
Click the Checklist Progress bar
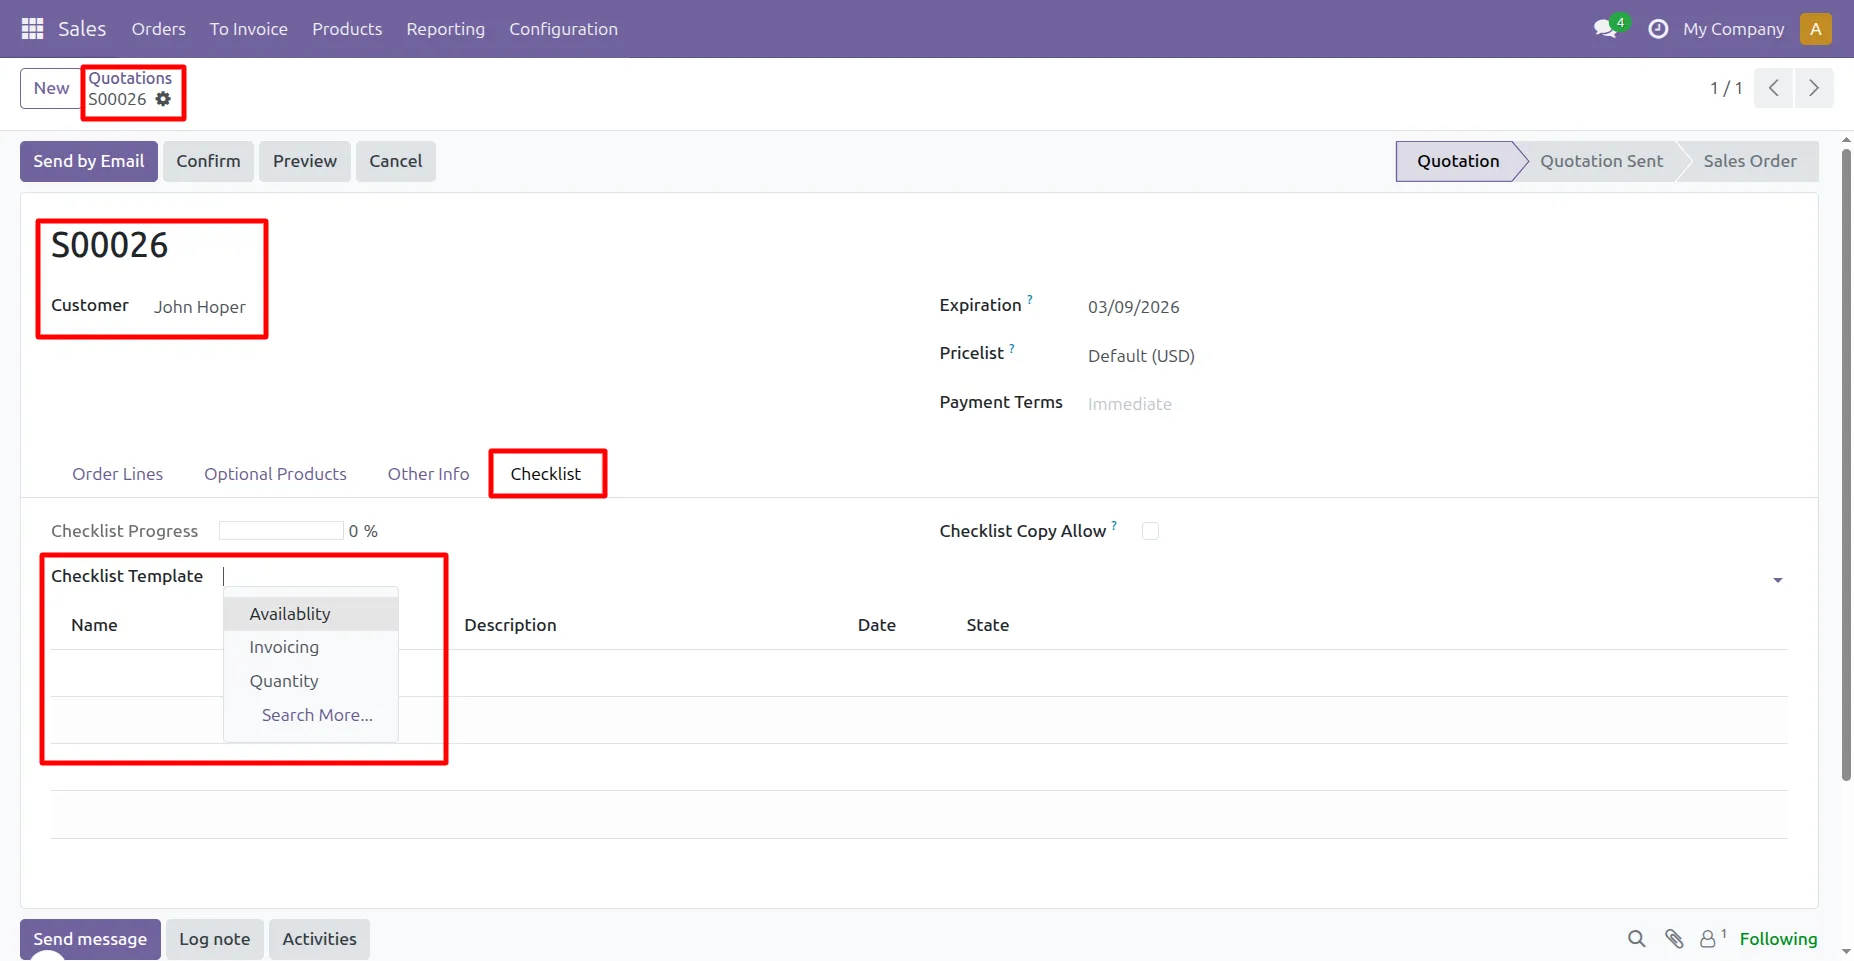click(281, 531)
